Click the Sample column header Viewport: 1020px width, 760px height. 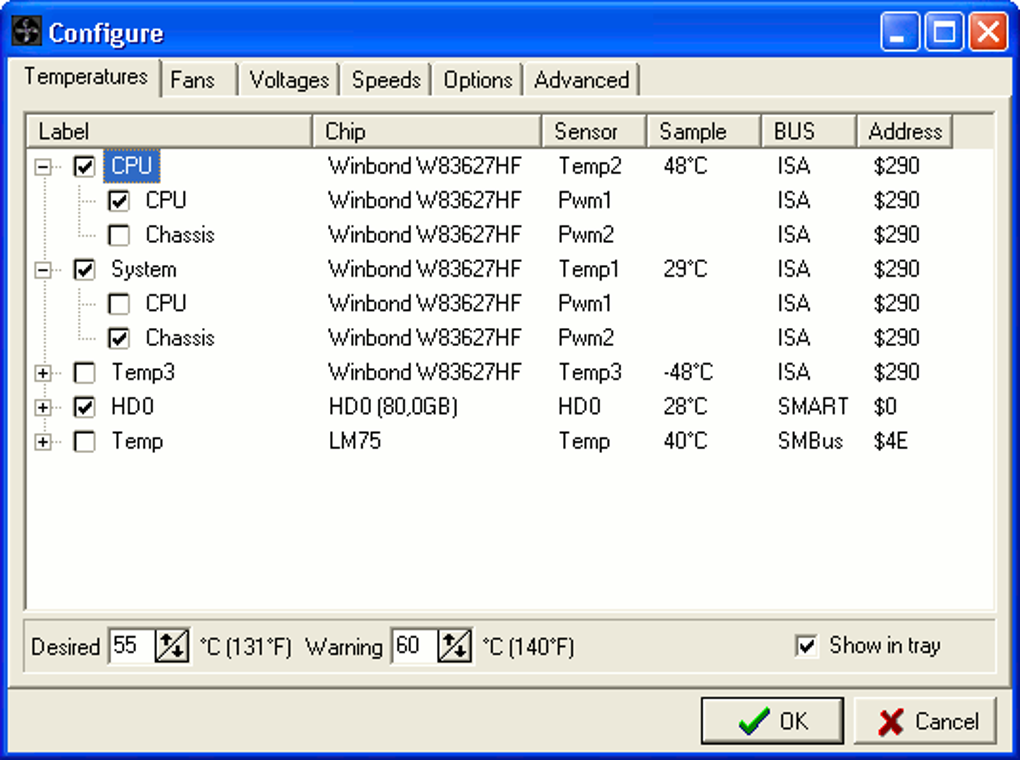click(703, 131)
